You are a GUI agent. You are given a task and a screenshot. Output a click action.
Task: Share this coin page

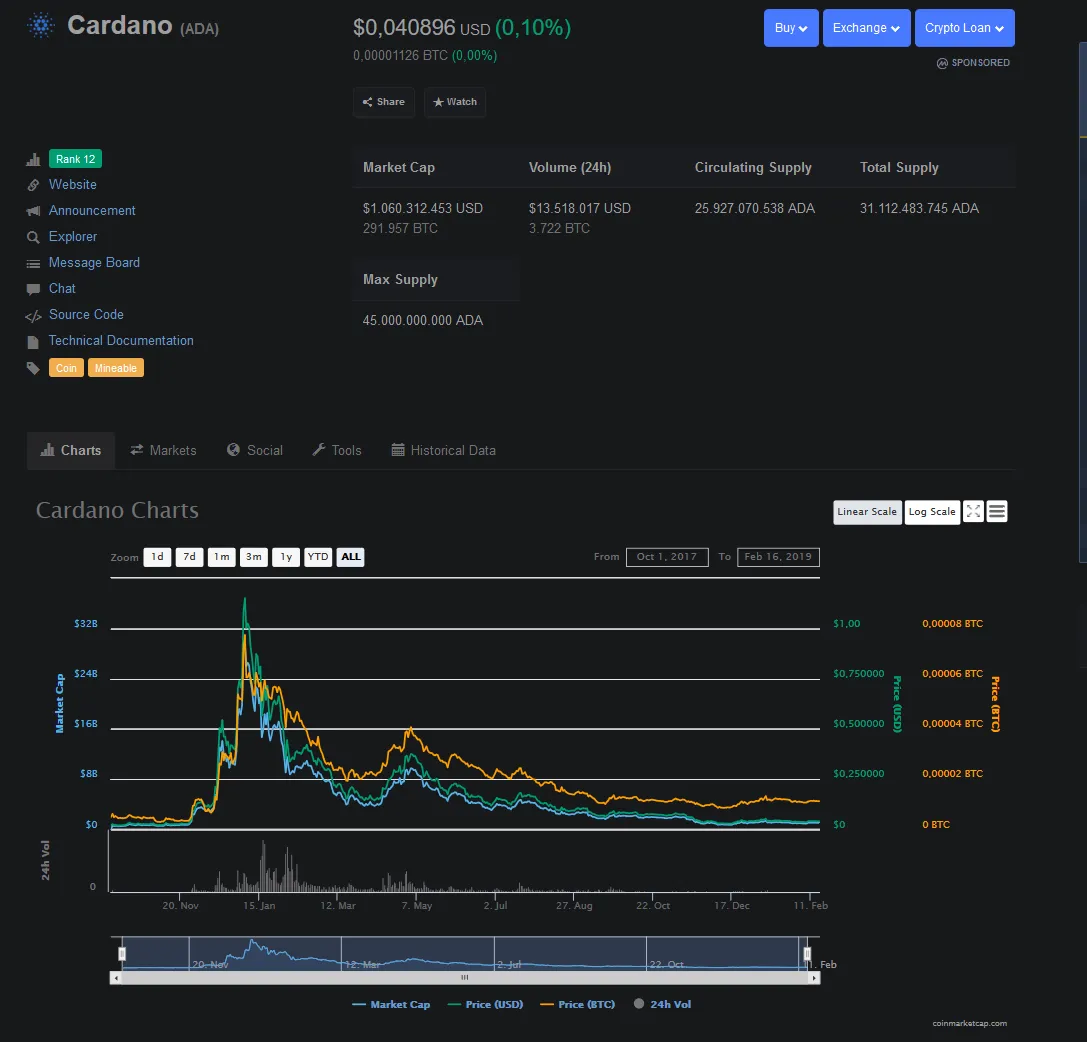click(384, 102)
